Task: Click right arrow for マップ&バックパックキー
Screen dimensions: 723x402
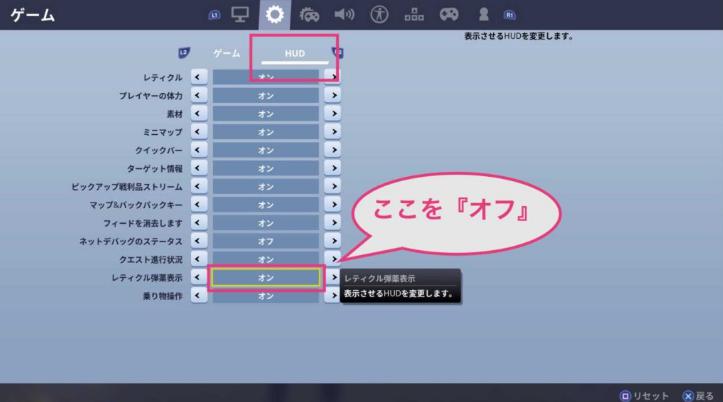Action: tap(332, 204)
